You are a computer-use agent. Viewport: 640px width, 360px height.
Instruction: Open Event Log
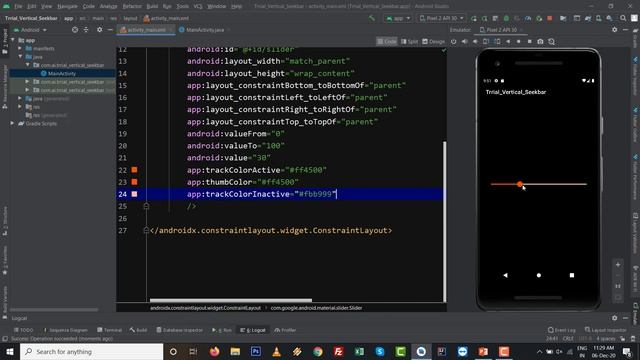click(x=562, y=330)
